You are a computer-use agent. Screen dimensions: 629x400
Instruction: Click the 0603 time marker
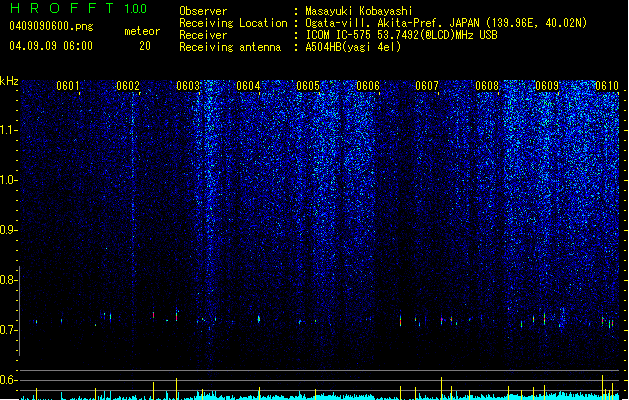188,86
